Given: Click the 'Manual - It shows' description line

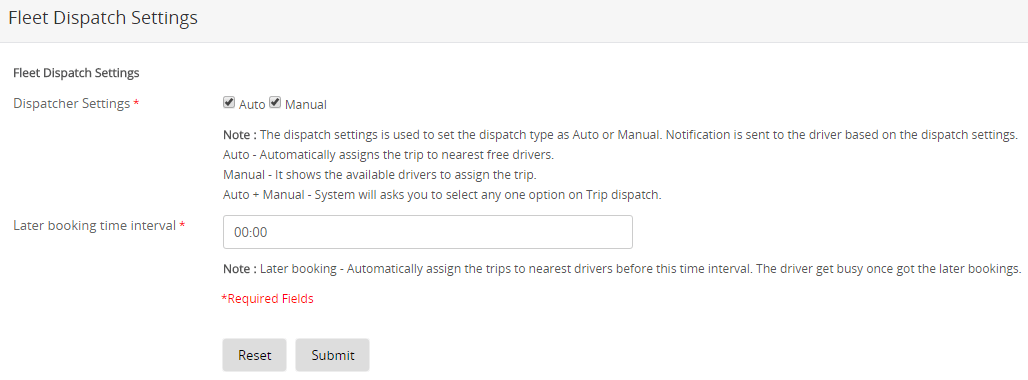Looking at the screenshot, I should 380,175.
